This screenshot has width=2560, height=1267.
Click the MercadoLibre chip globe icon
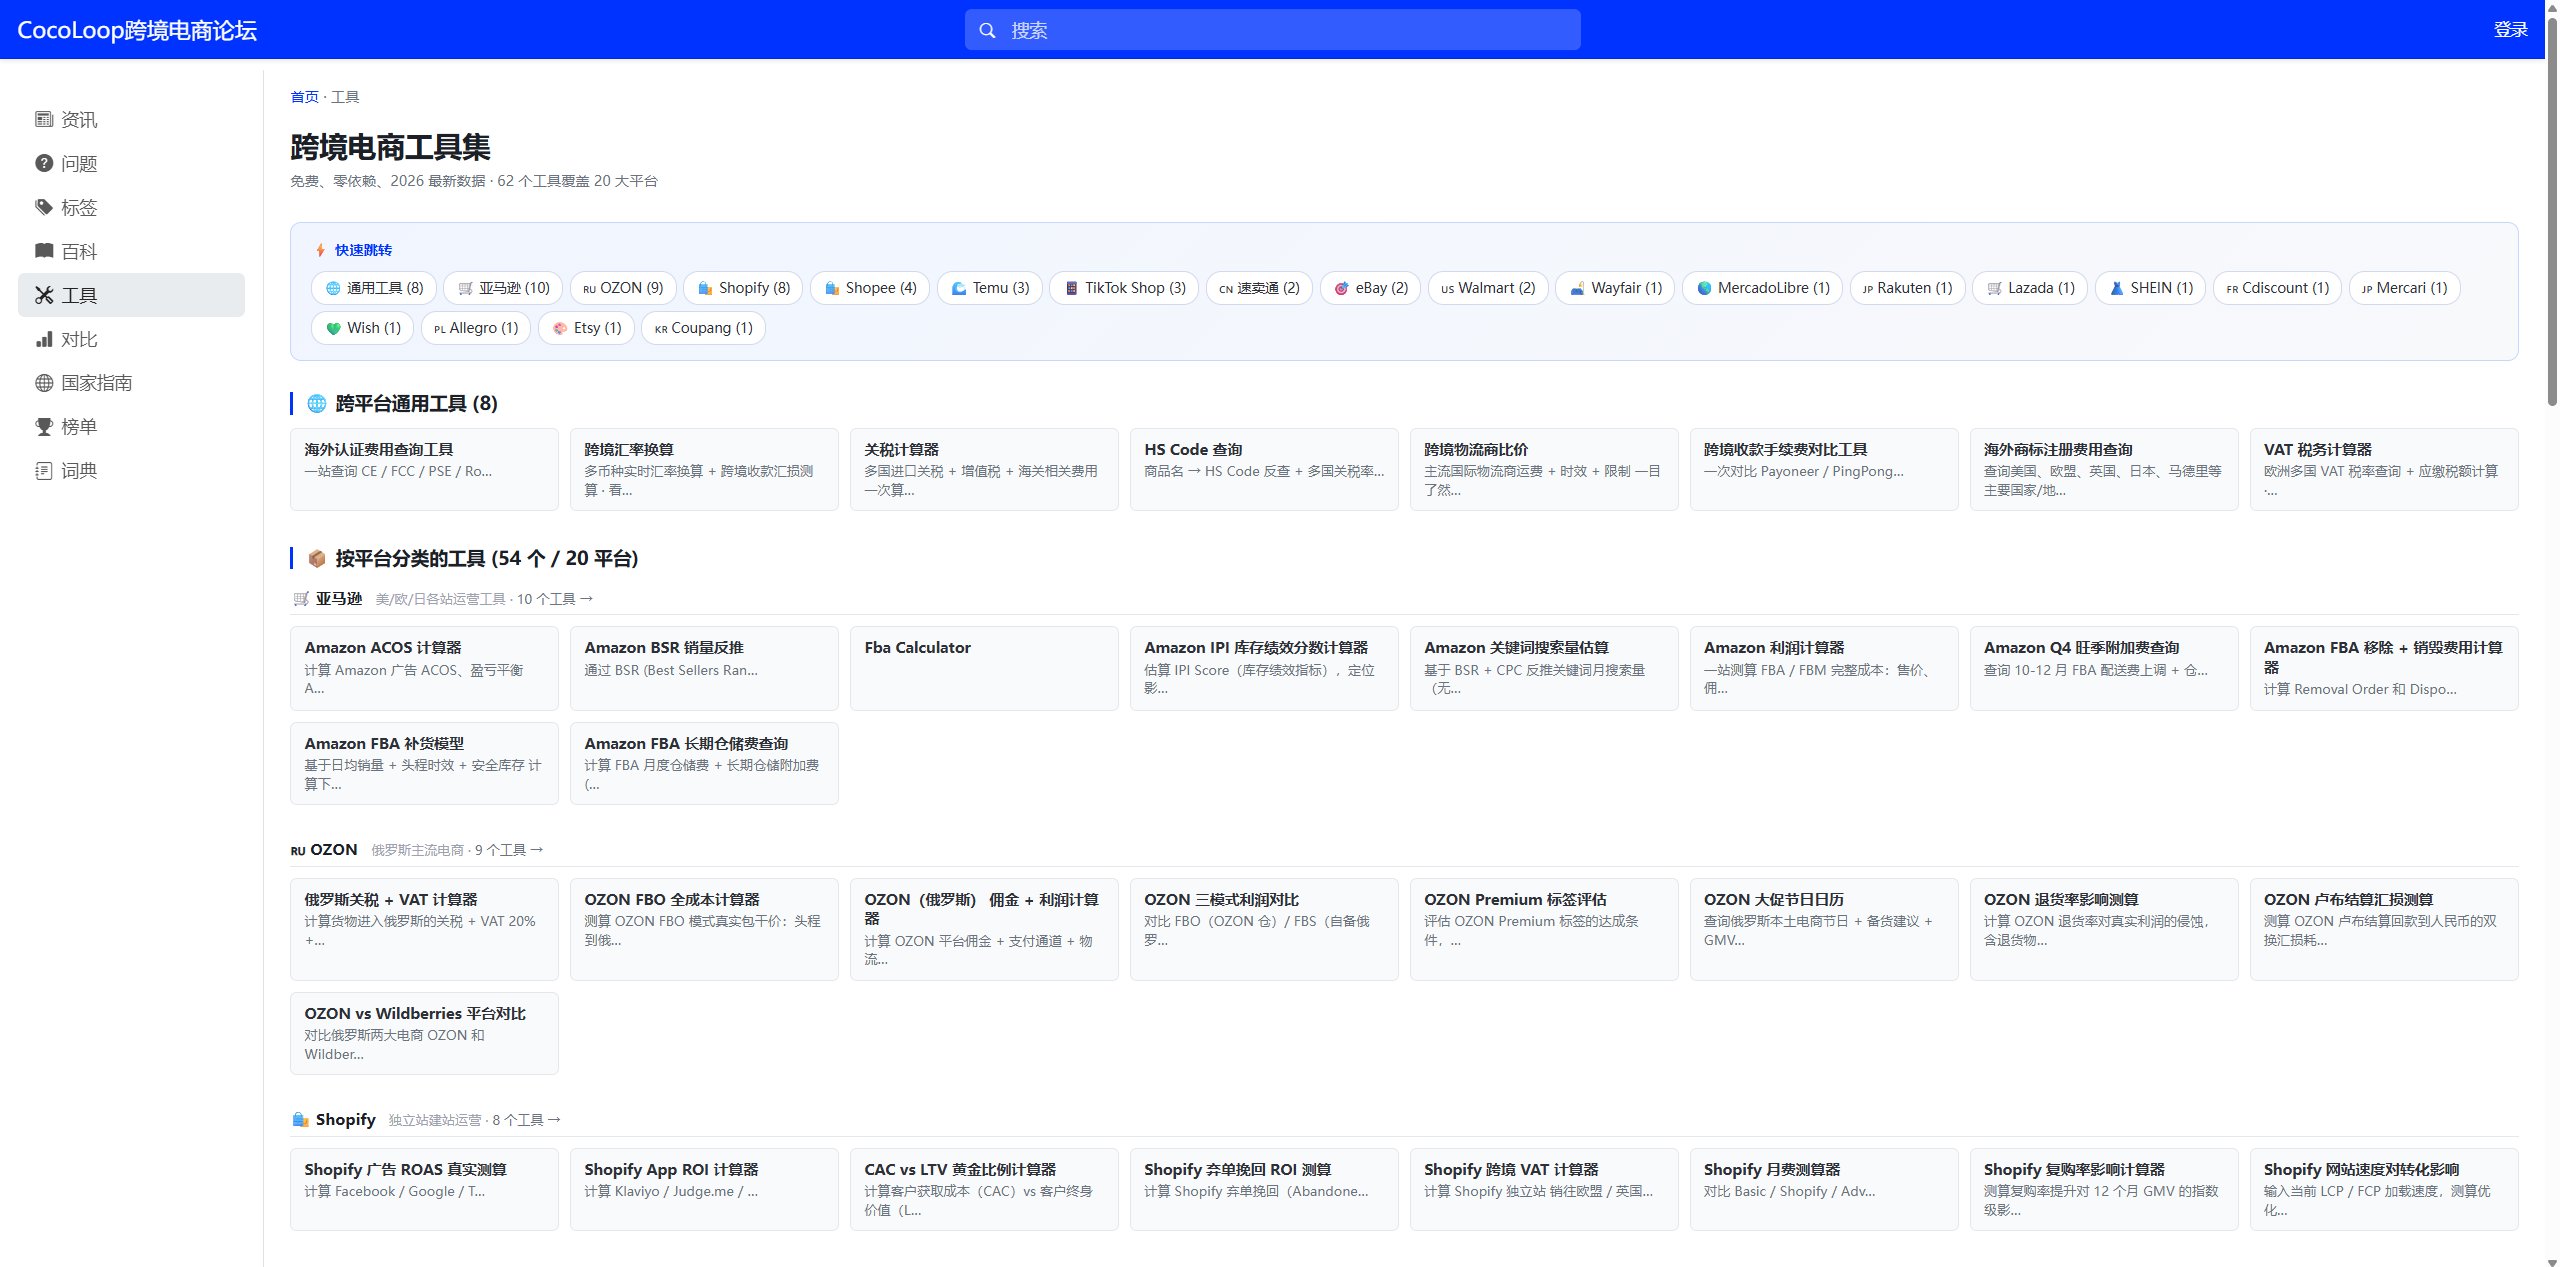coord(1704,288)
